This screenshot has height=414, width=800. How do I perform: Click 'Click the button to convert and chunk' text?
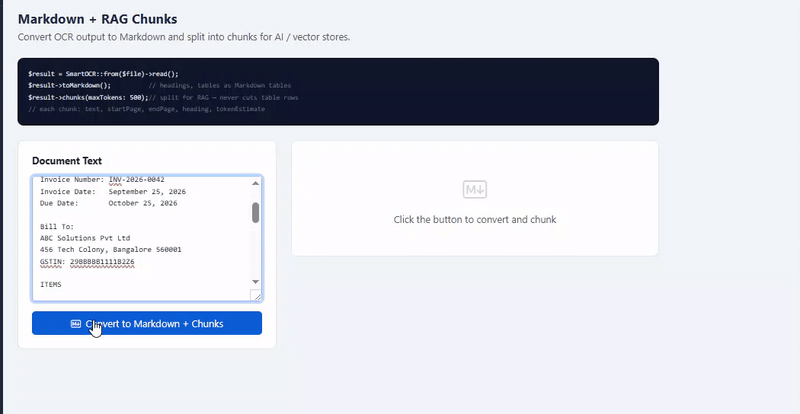474,220
